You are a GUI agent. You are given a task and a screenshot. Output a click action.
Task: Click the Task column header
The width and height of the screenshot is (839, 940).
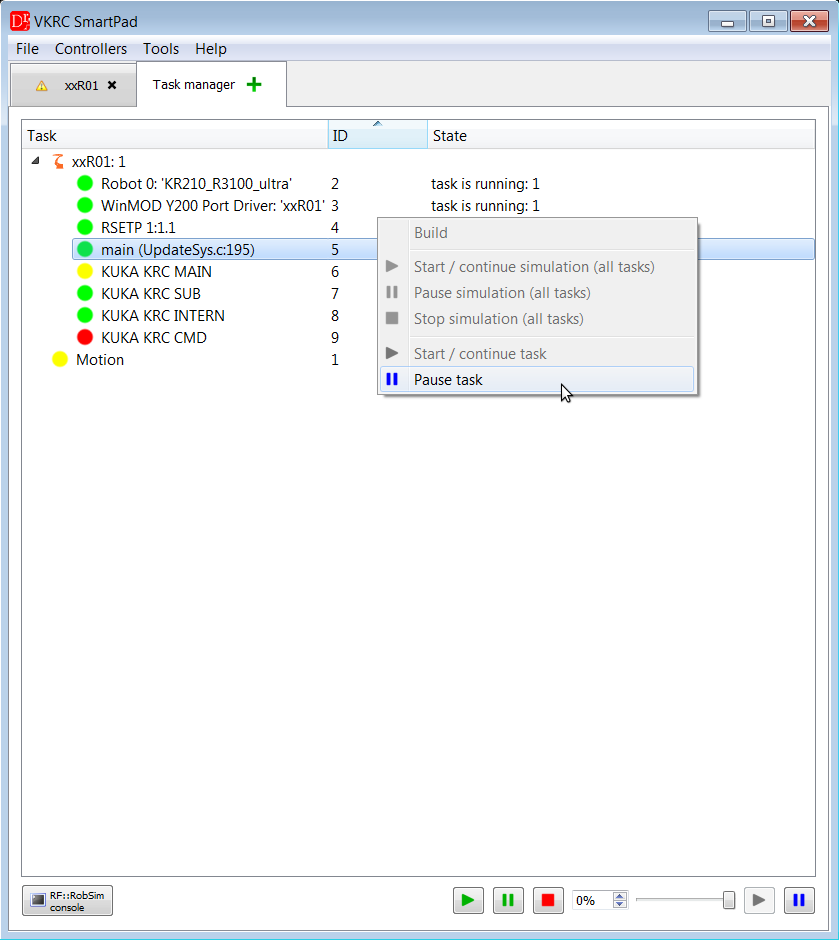tap(175, 135)
